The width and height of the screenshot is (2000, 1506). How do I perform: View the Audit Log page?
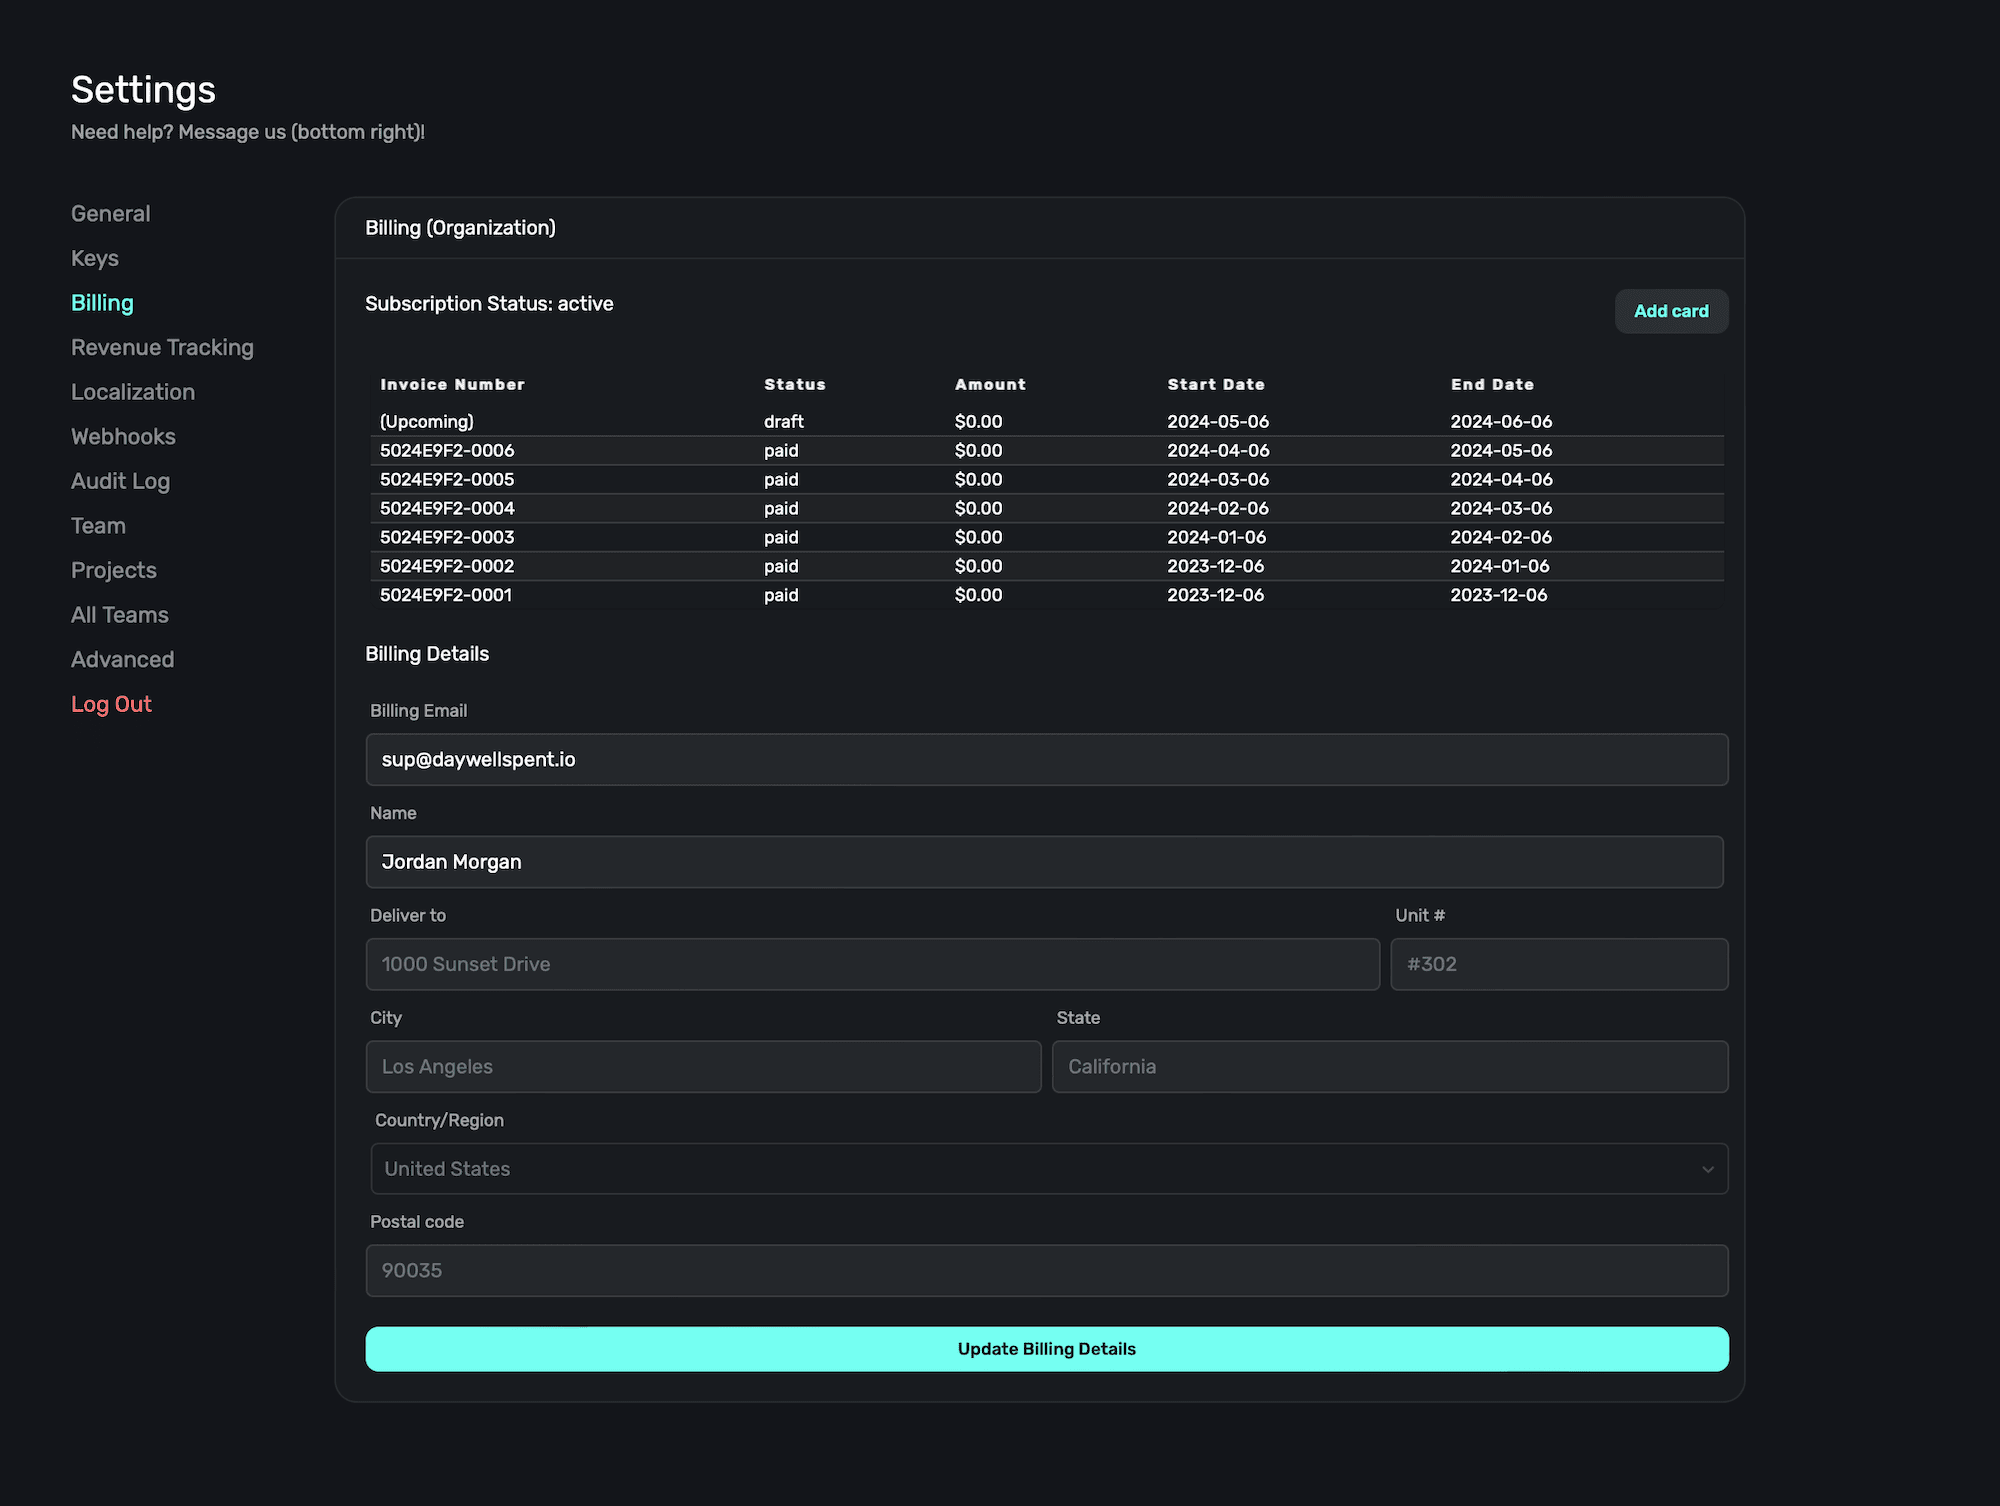[120, 481]
